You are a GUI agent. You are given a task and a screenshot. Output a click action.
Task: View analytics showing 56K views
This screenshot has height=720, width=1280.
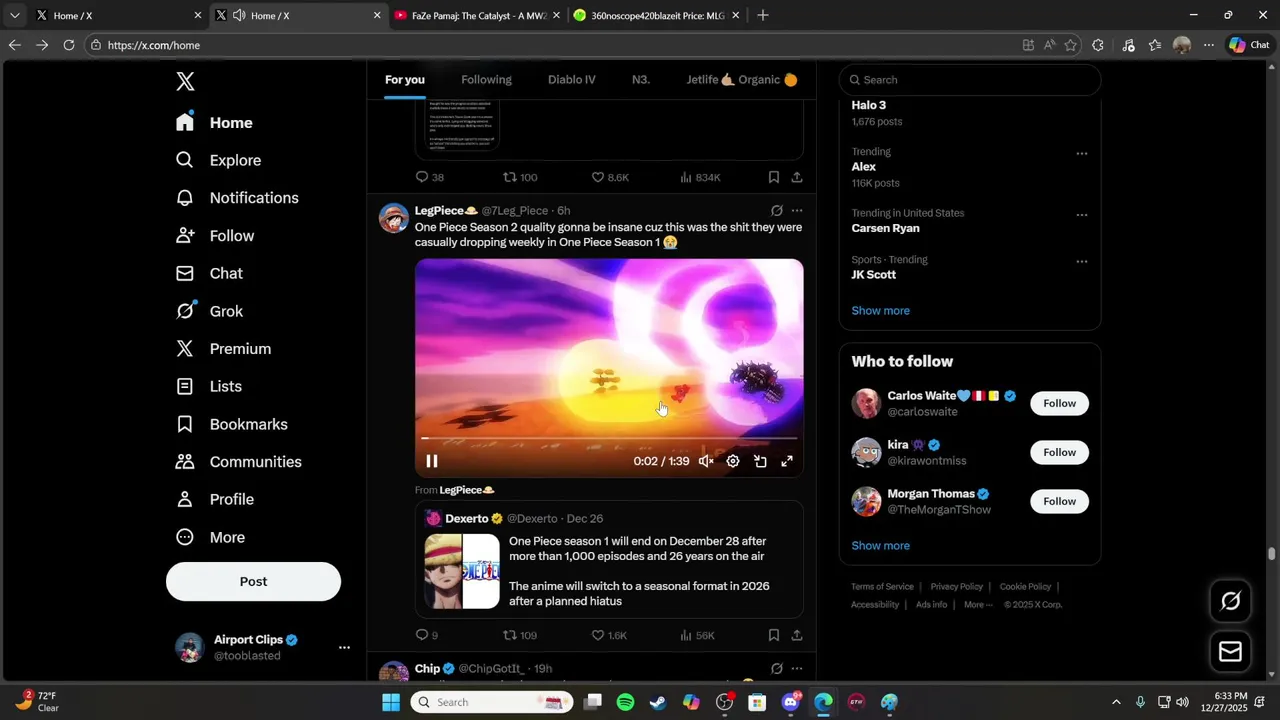[697, 635]
